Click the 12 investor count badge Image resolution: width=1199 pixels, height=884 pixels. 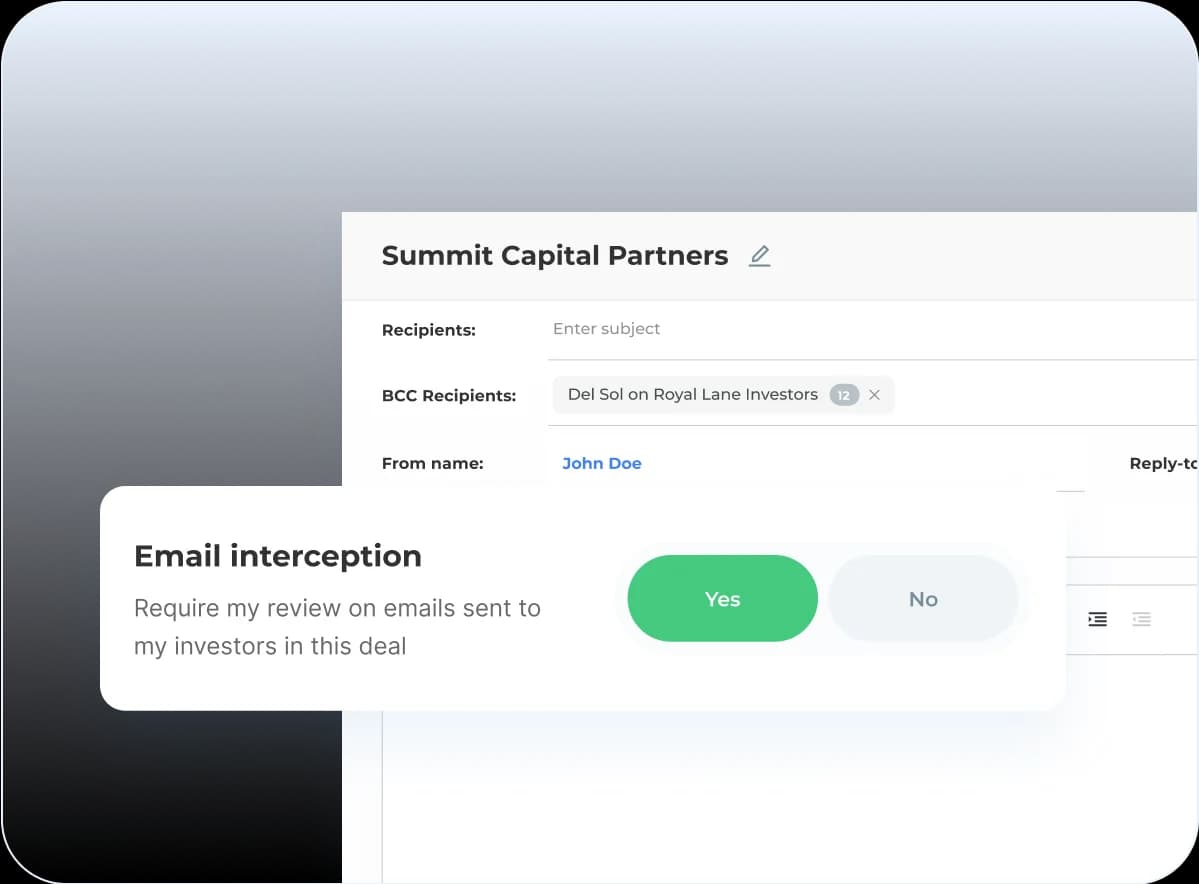(843, 395)
